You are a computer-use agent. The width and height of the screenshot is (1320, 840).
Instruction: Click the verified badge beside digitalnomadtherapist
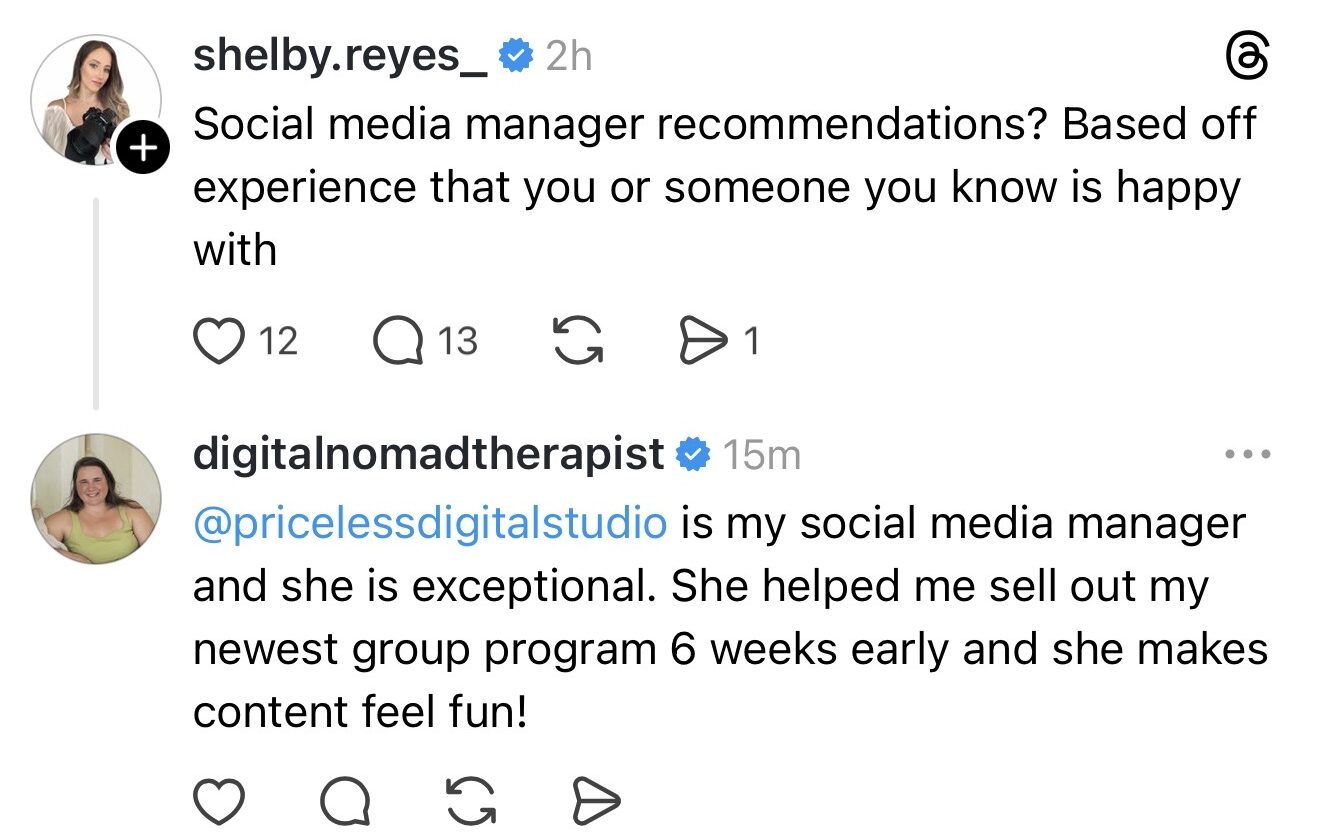[692, 455]
